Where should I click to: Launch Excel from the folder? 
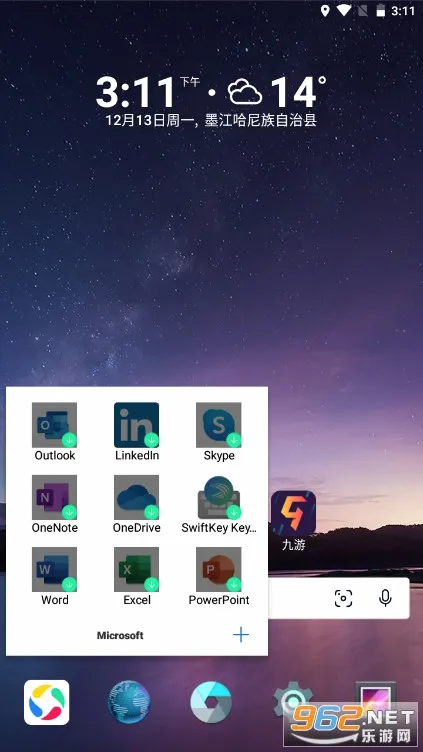[x=136, y=570]
